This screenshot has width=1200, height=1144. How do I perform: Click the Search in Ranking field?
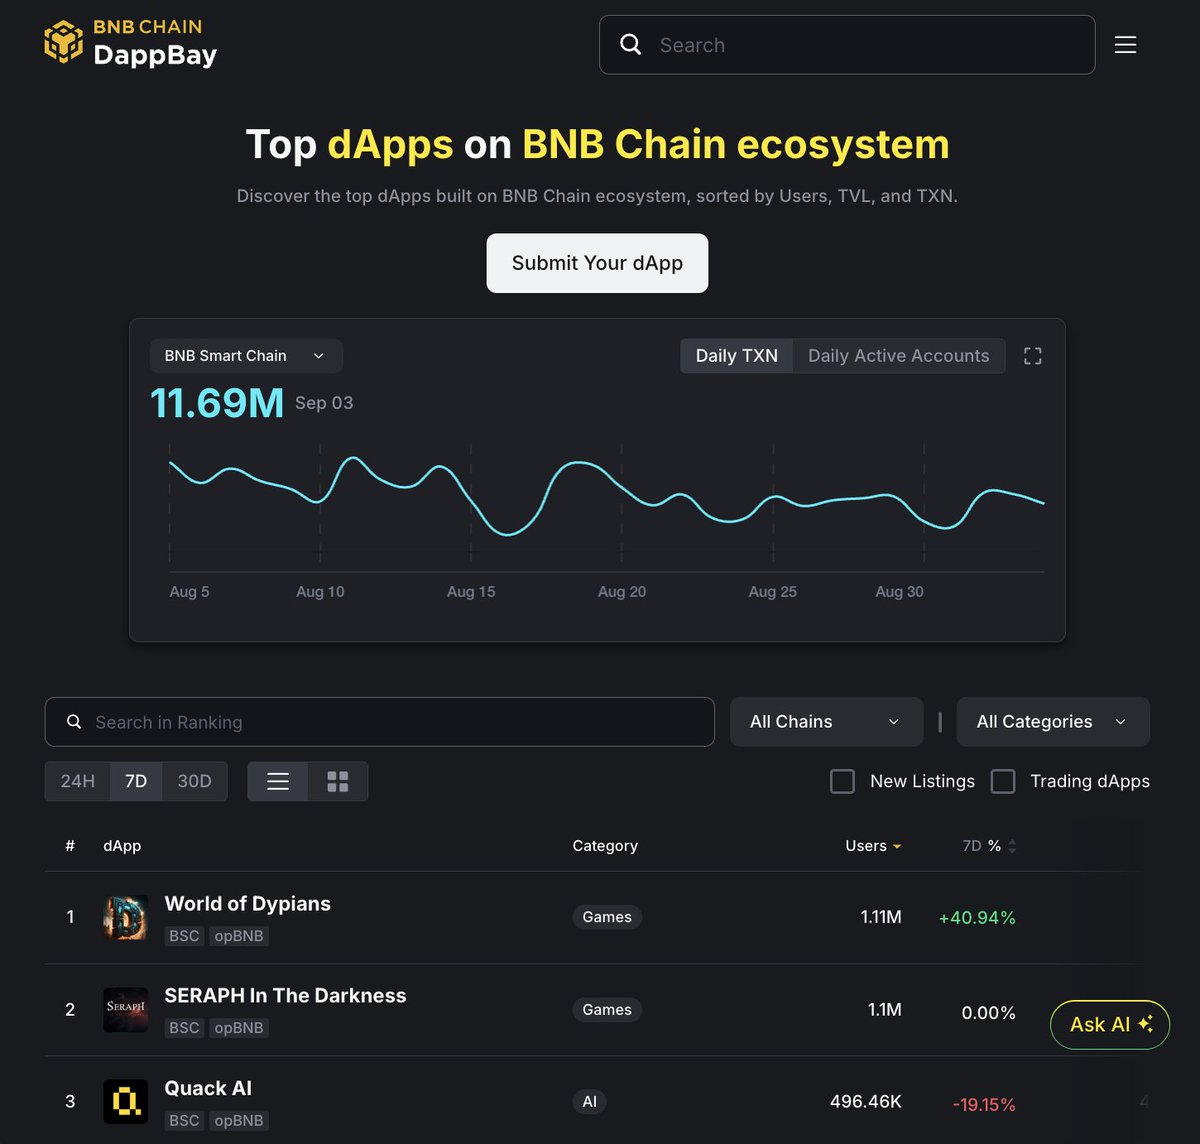tap(380, 722)
